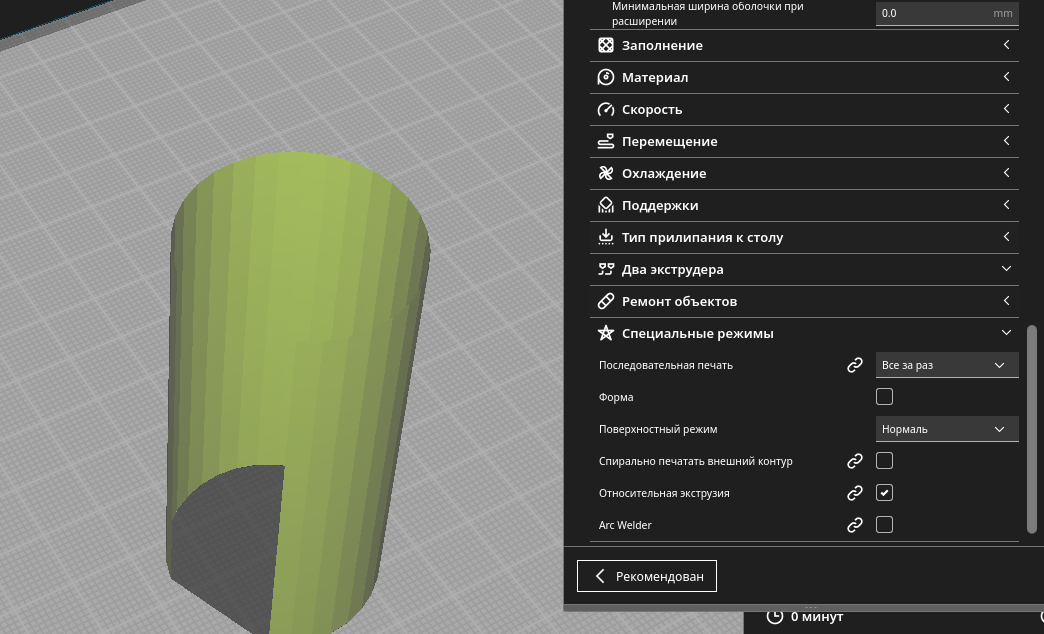The height and width of the screenshot is (634, 1044).
Task: Click the Скорость speedometer icon
Action: [x=605, y=109]
